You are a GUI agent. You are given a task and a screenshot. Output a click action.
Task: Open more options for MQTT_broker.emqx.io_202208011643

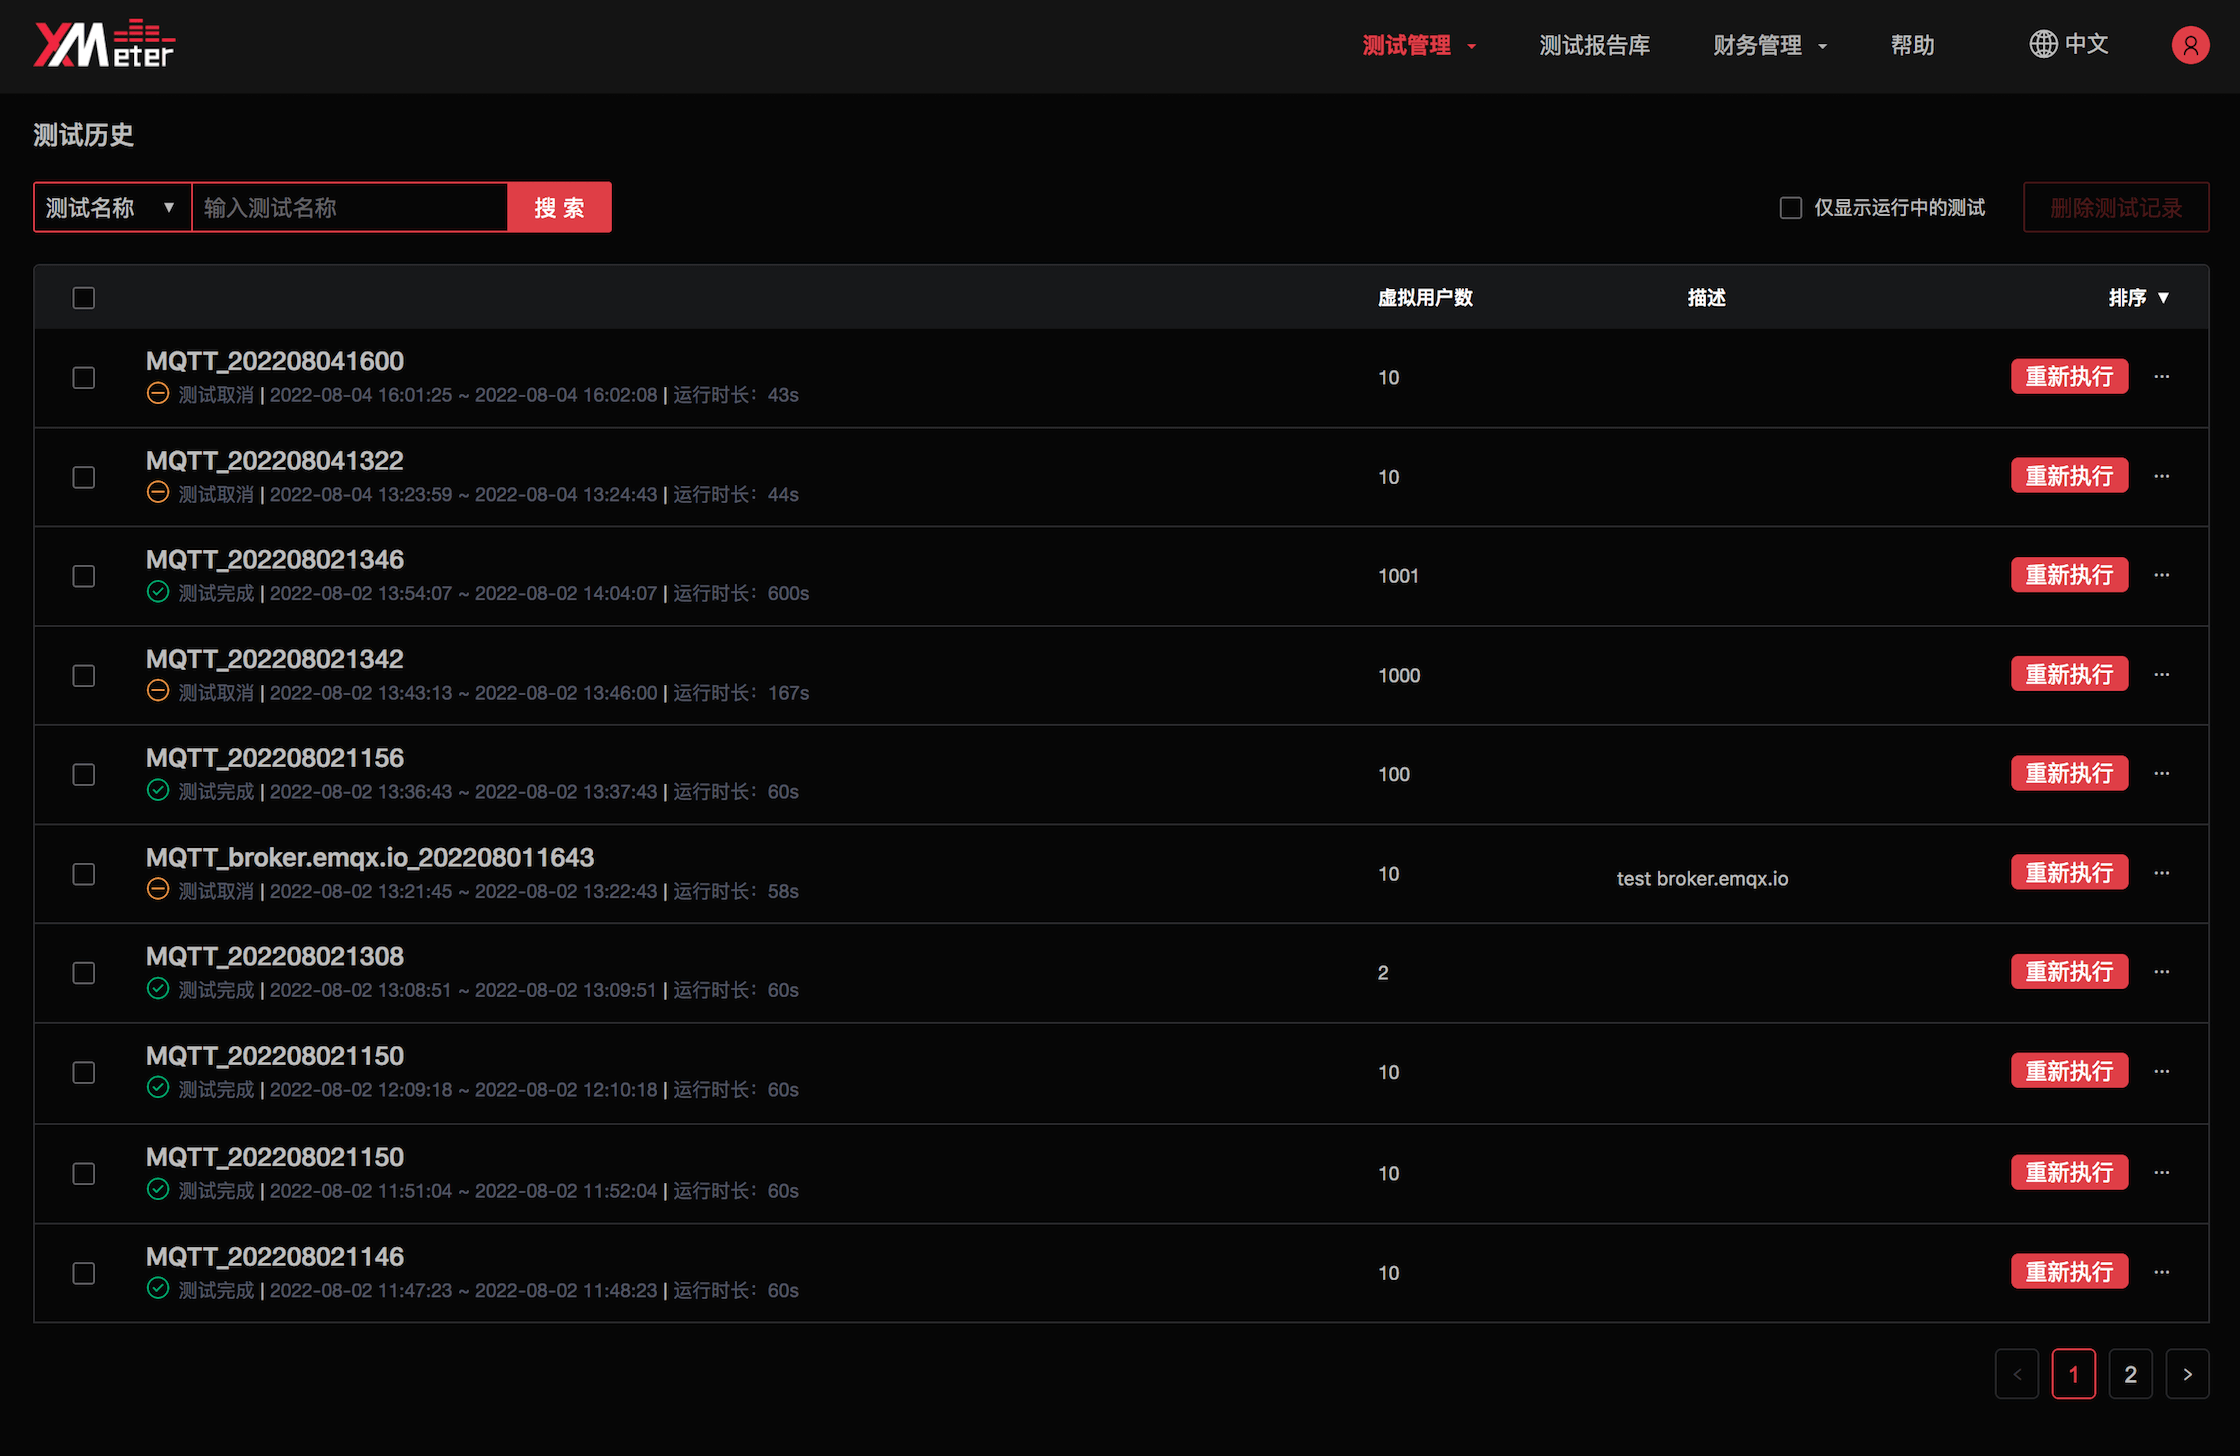2162,873
